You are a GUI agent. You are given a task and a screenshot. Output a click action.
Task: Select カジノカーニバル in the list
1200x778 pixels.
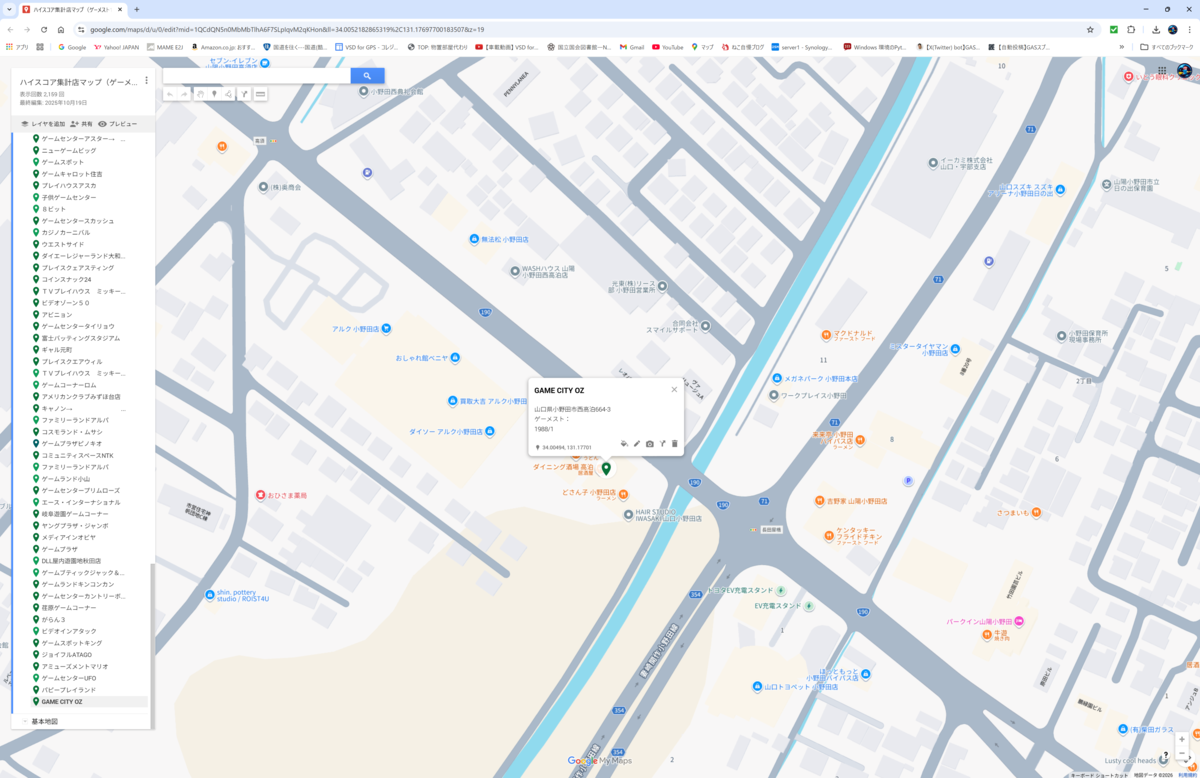(x=66, y=232)
